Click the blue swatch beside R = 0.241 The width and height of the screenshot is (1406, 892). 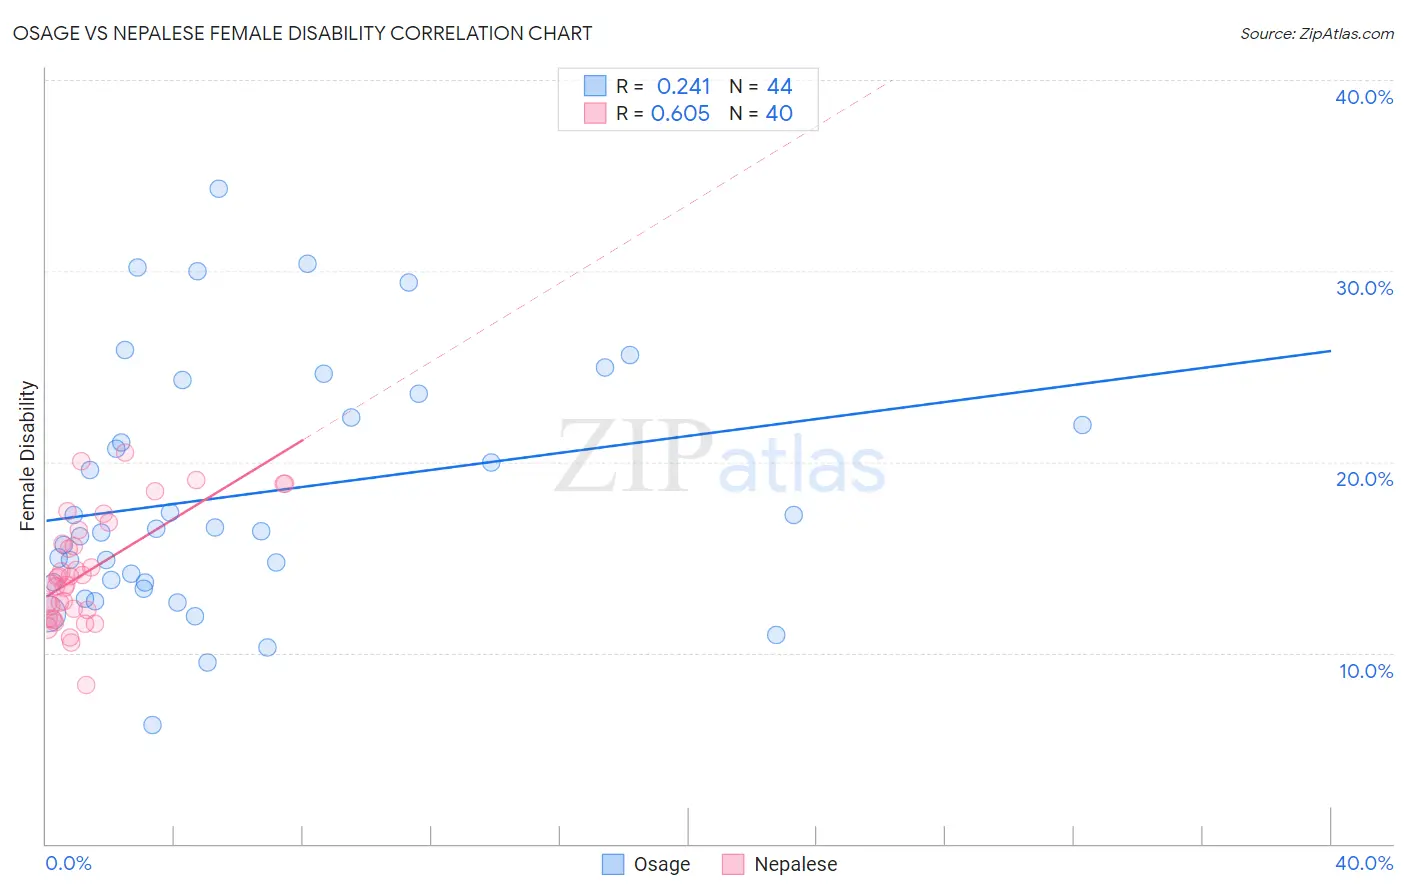click(x=595, y=86)
